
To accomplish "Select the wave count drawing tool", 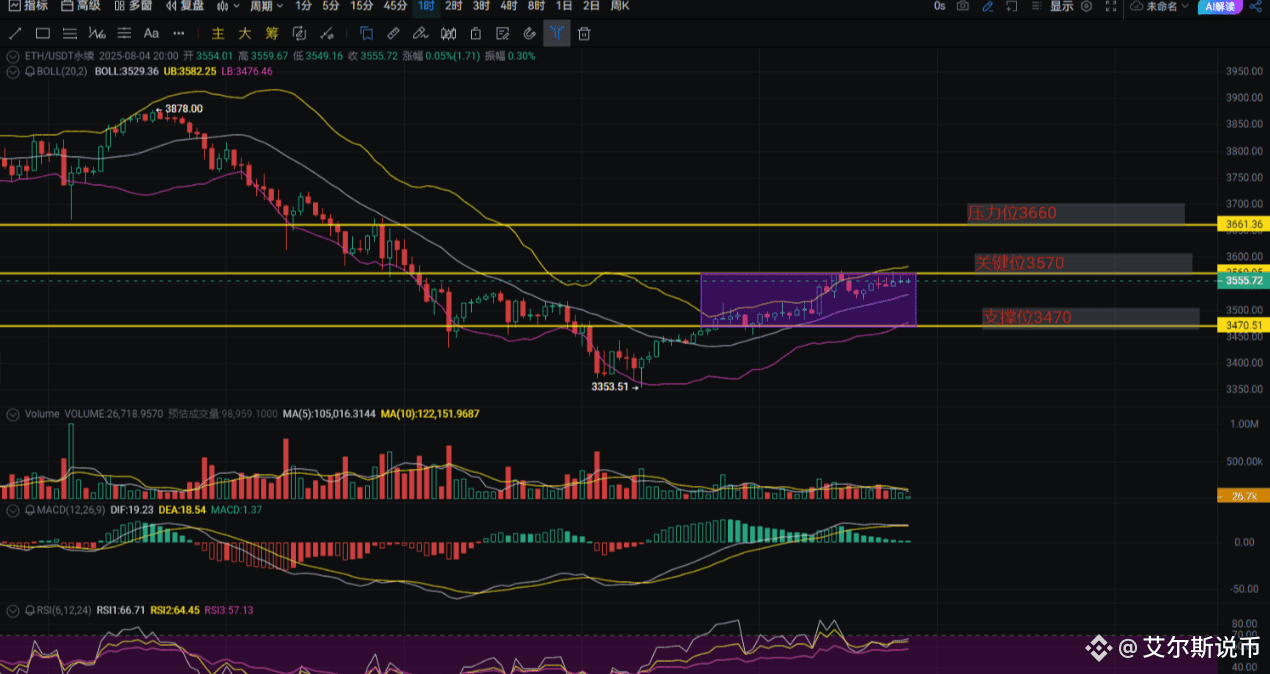I will 97,33.
